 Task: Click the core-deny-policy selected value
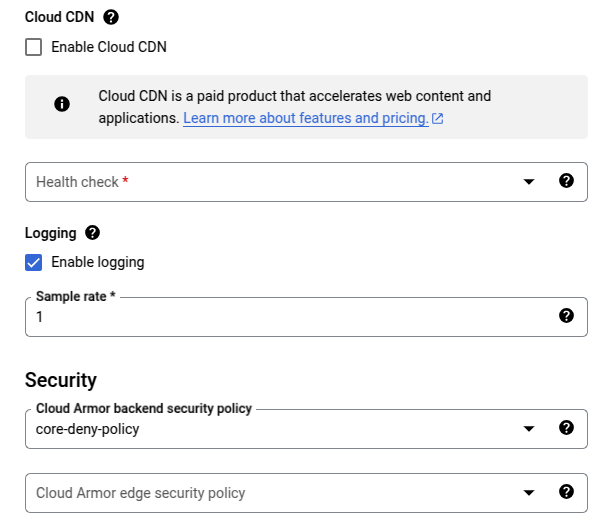[x=88, y=429]
